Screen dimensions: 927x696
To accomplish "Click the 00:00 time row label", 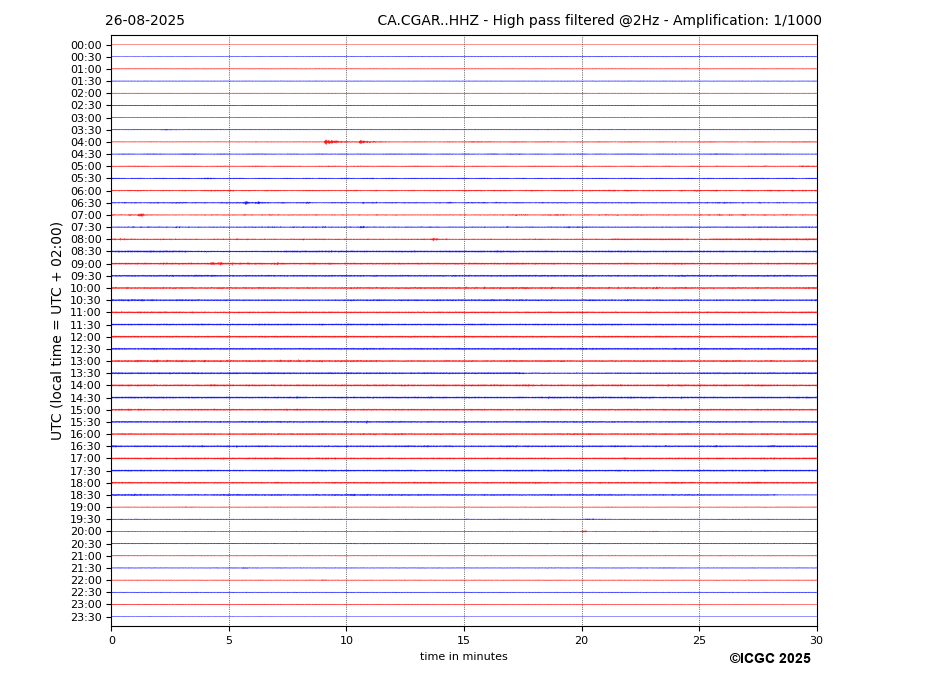I will 86,46.
